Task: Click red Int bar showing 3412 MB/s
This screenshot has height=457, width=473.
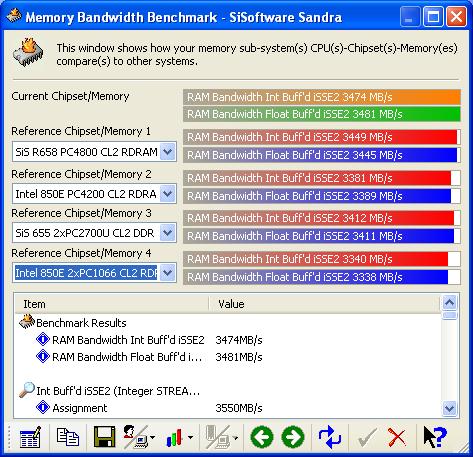Action: tap(322, 218)
